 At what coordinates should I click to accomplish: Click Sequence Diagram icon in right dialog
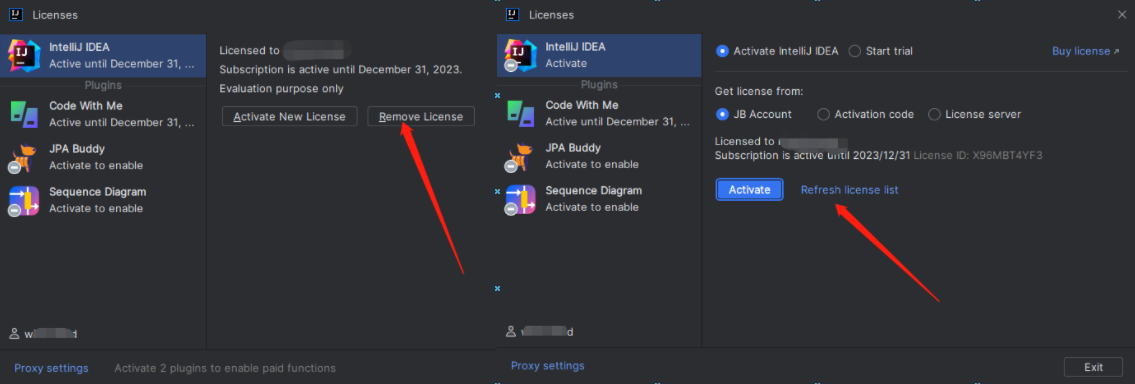click(520, 201)
